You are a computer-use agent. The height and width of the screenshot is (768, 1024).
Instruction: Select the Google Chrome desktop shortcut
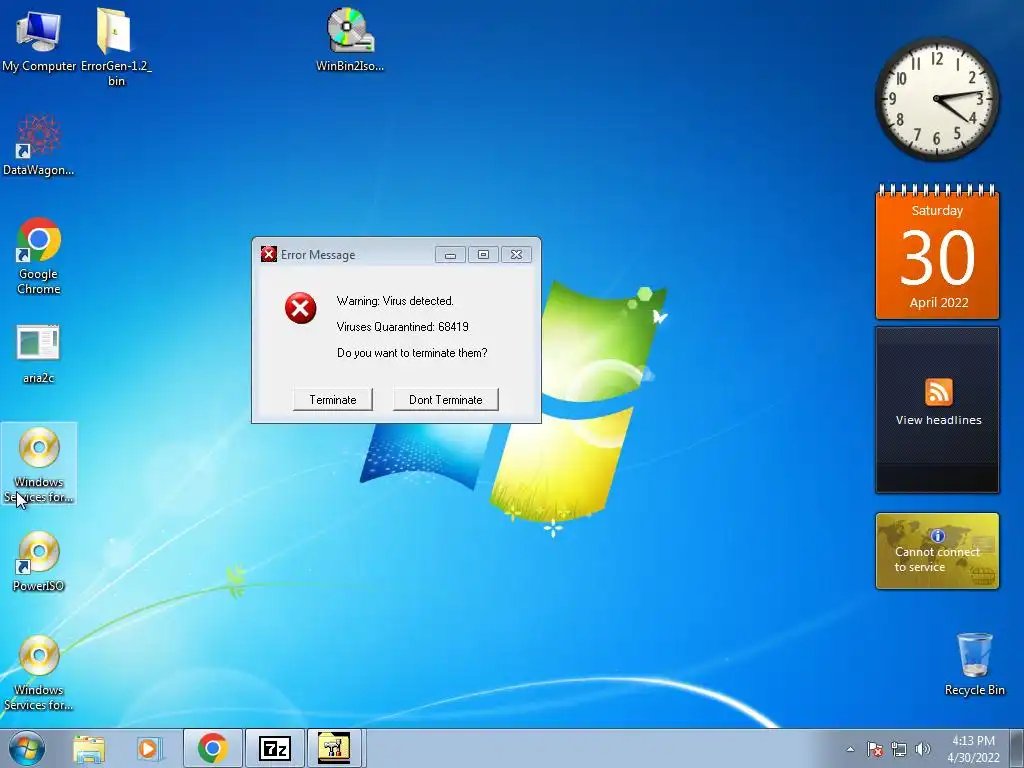pos(39,256)
